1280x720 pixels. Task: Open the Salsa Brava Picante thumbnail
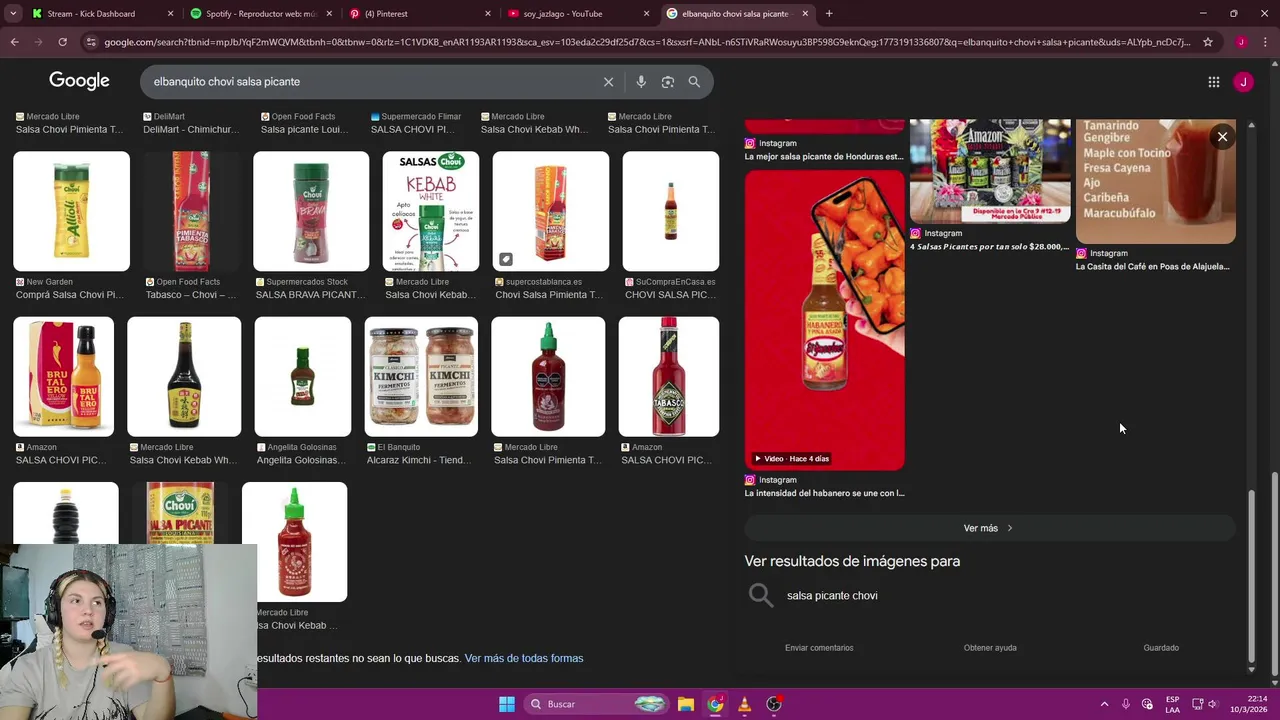click(x=311, y=211)
